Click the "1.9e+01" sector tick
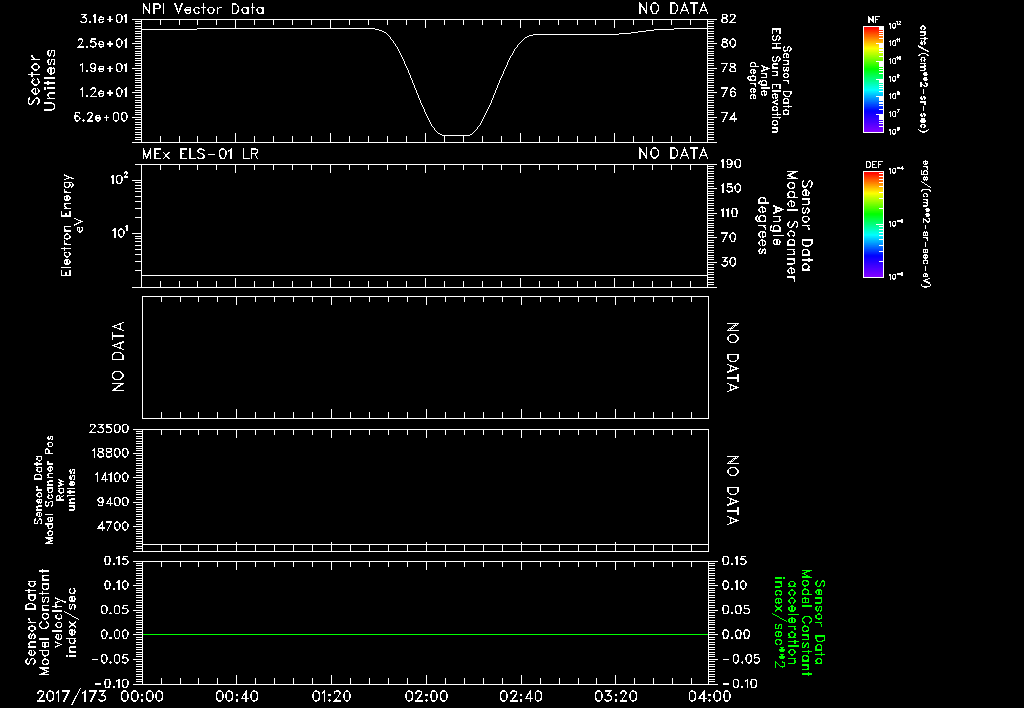The width and height of the screenshot is (1024, 708). [104, 68]
